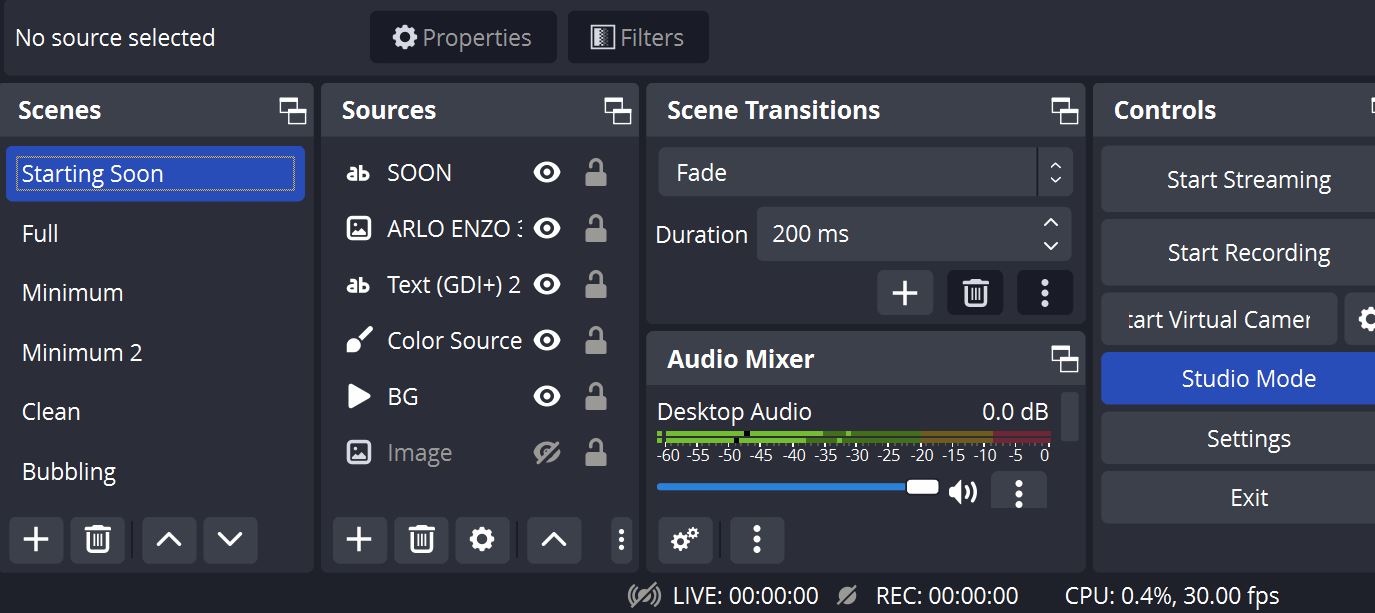1375x613 pixels.
Task: Open the Audio Mixer options menu
Action: [757, 540]
